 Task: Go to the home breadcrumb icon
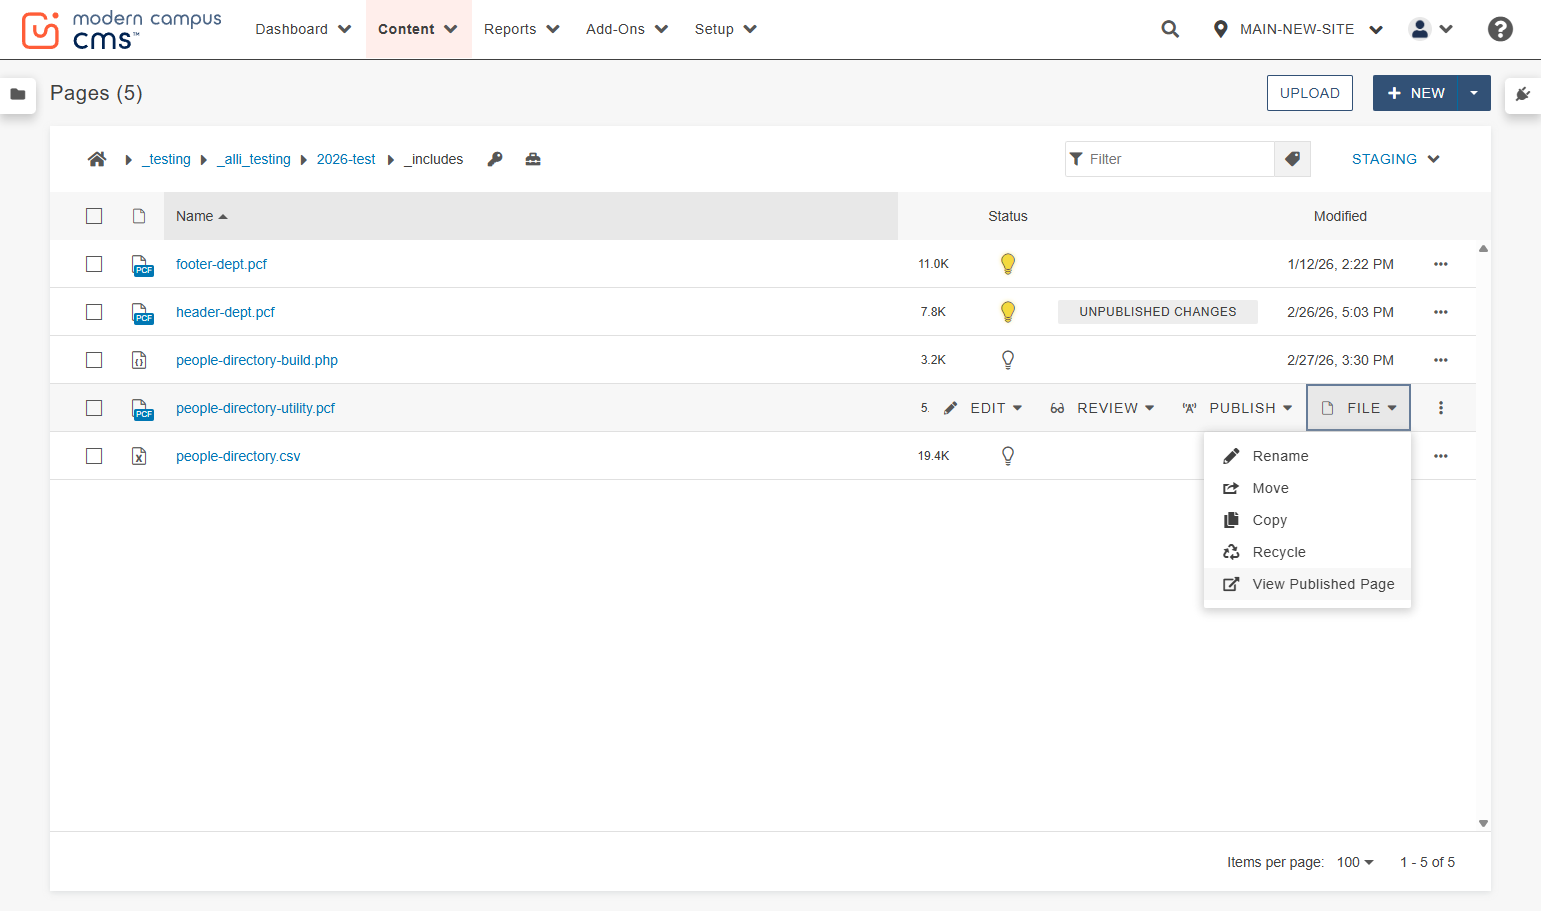(x=97, y=159)
